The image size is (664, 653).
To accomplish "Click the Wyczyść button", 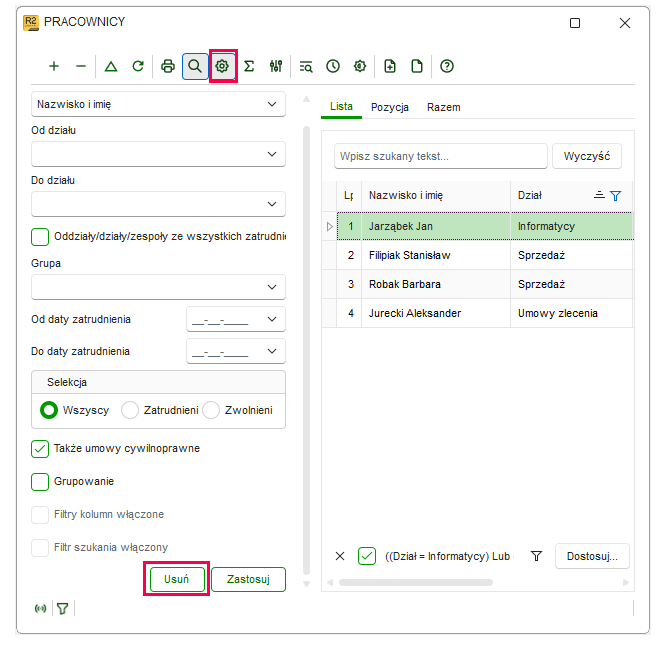I will coord(587,156).
